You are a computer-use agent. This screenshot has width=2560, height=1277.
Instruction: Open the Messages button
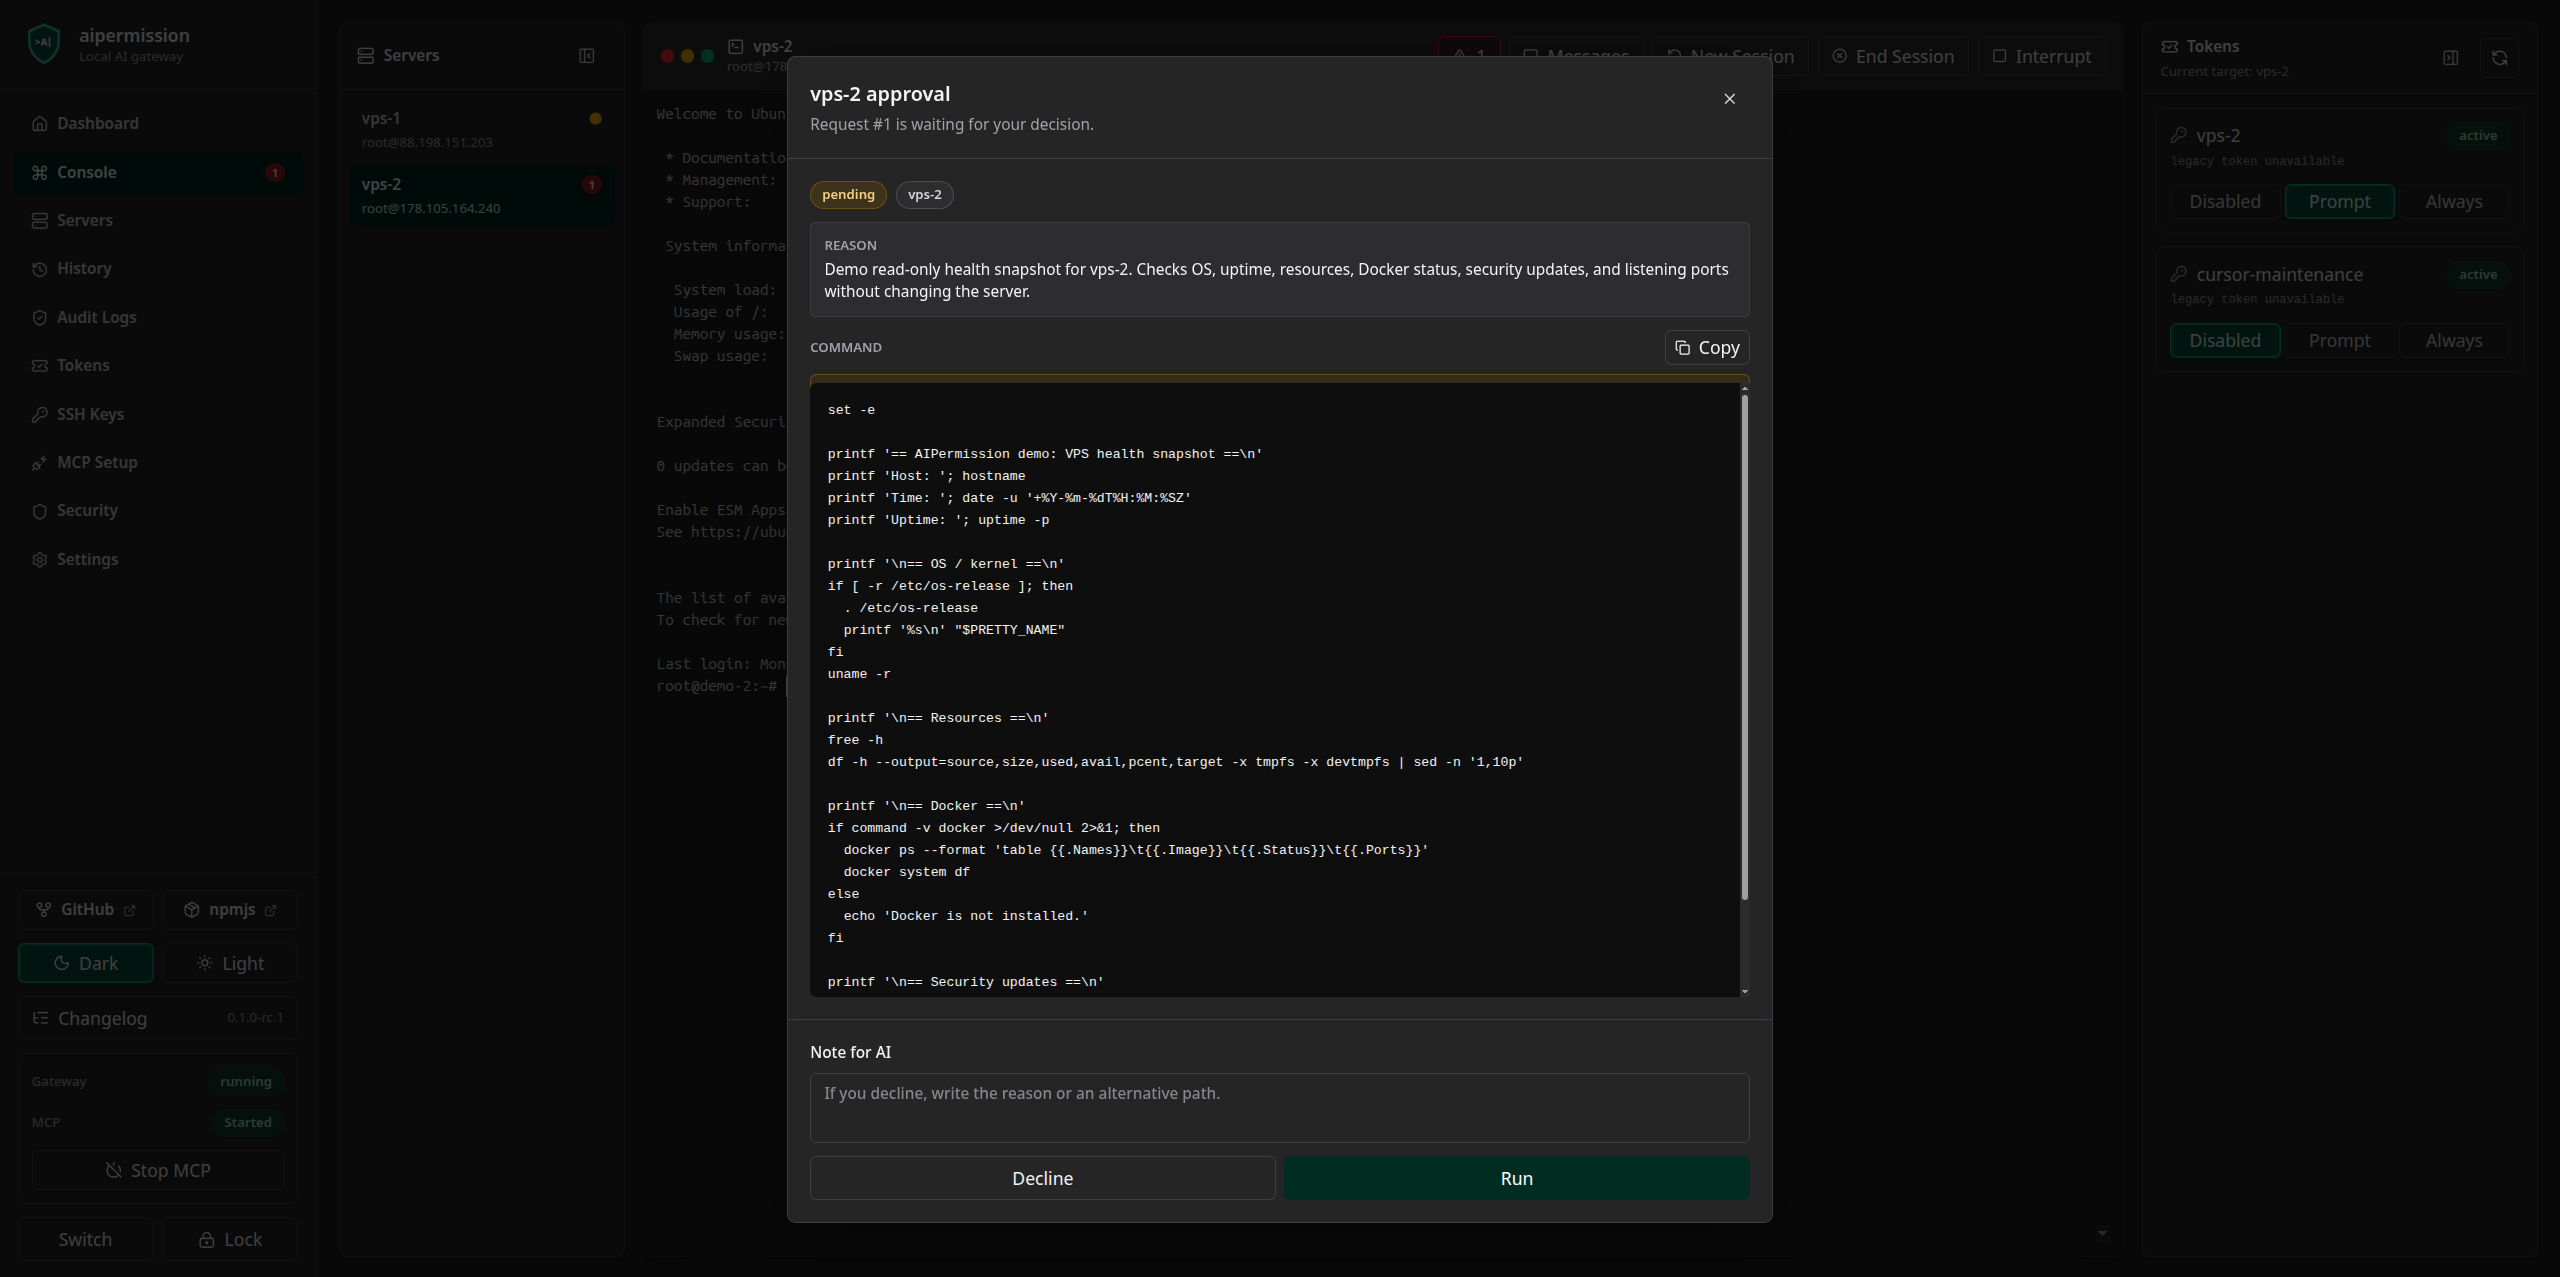tap(1576, 56)
